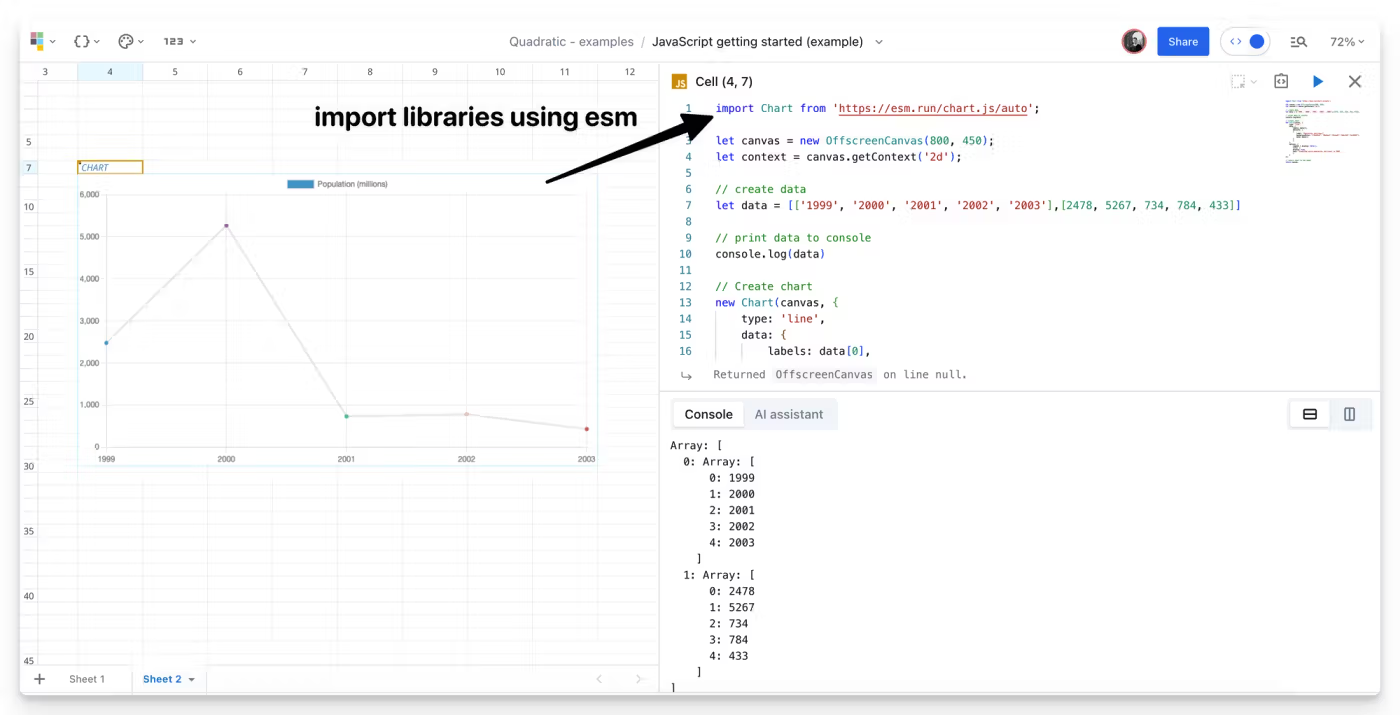
Task: Open the Sheet 2 tab dropdown arrow
Action: tap(192, 679)
